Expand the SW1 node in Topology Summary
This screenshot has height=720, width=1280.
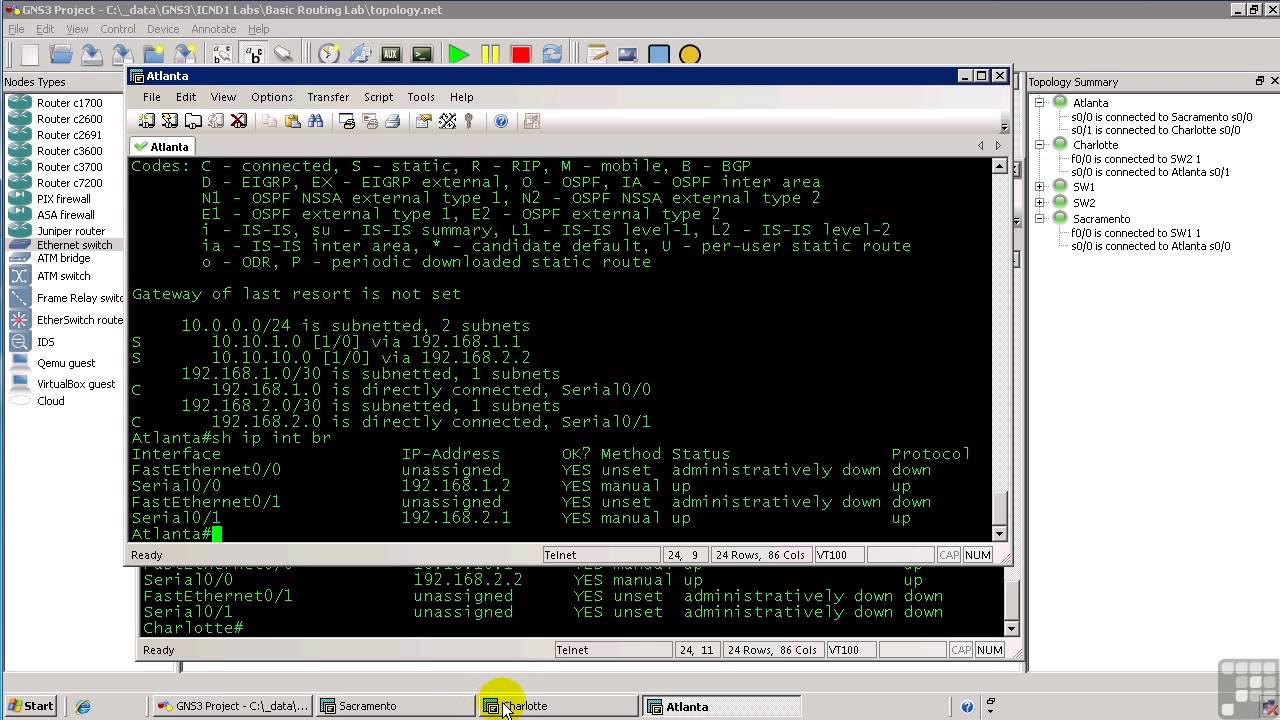click(x=1040, y=186)
